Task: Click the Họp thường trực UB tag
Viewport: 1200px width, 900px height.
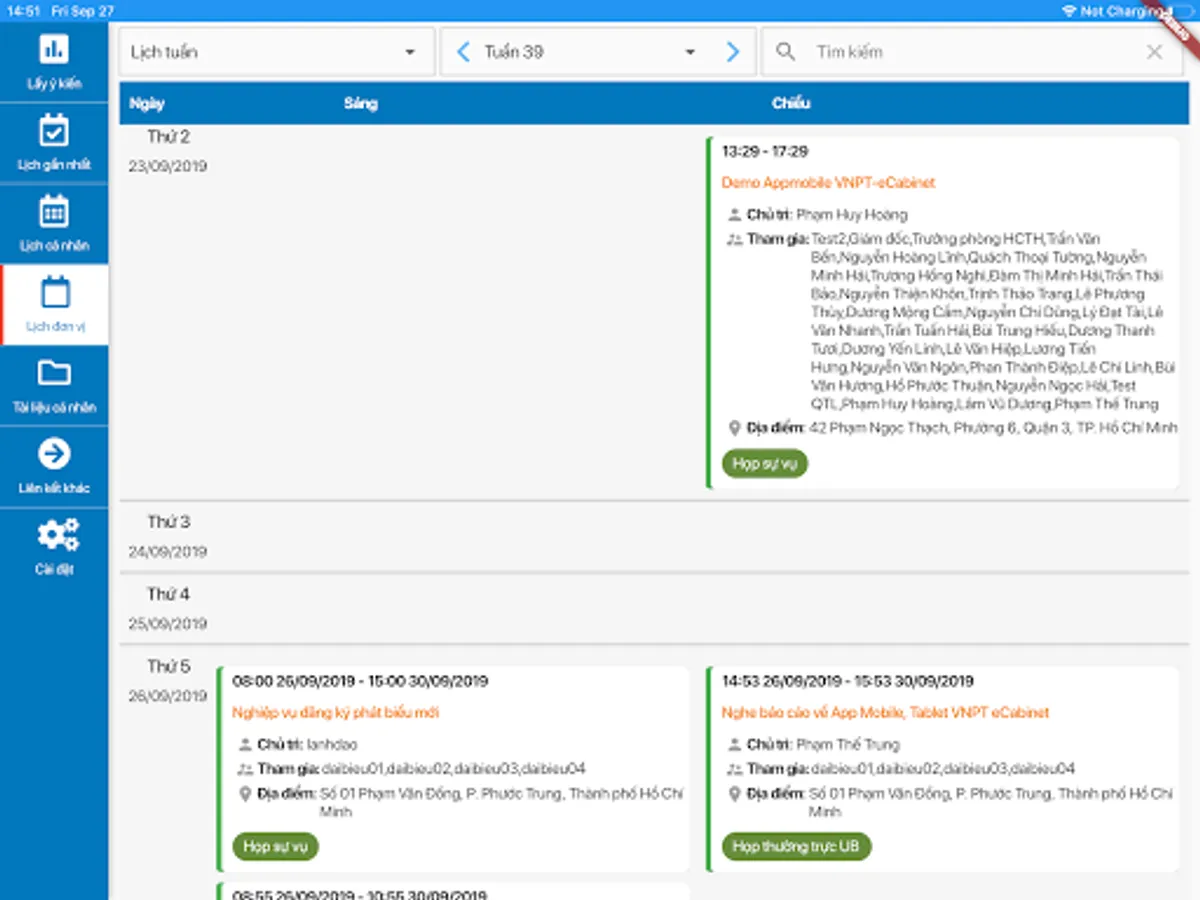Action: [x=796, y=847]
